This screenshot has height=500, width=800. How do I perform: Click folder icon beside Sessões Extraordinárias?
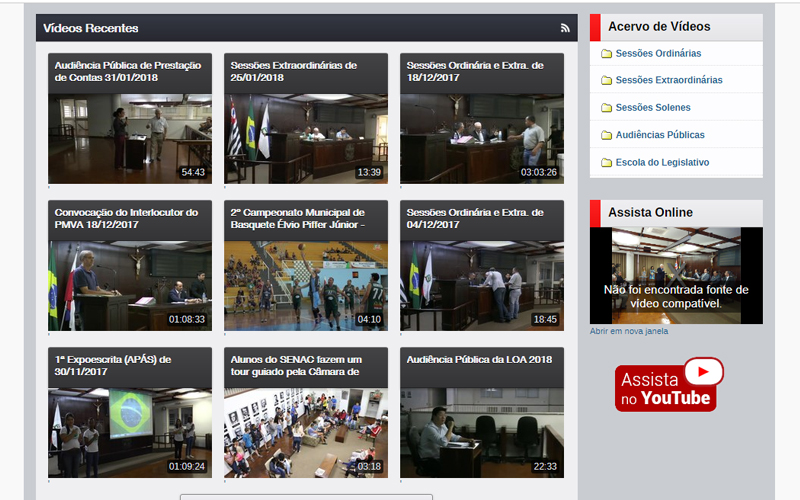(606, 80)
